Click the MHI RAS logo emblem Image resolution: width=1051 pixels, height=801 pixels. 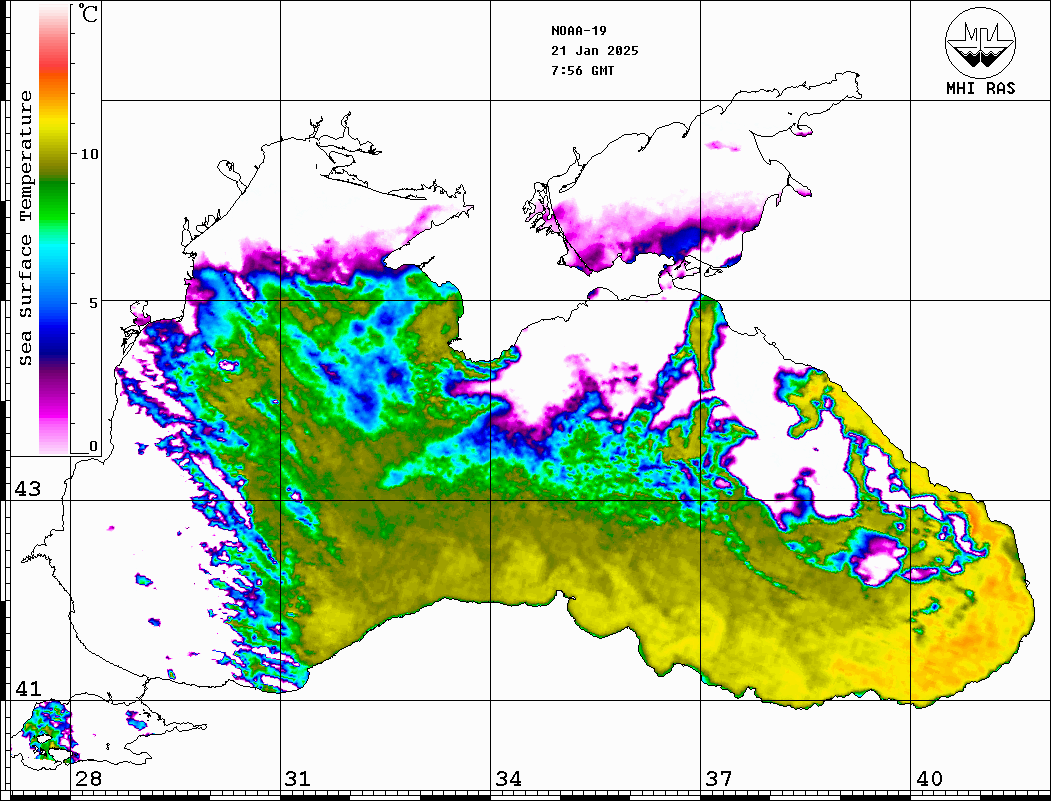pyautogui.click(x=980, y=42)
